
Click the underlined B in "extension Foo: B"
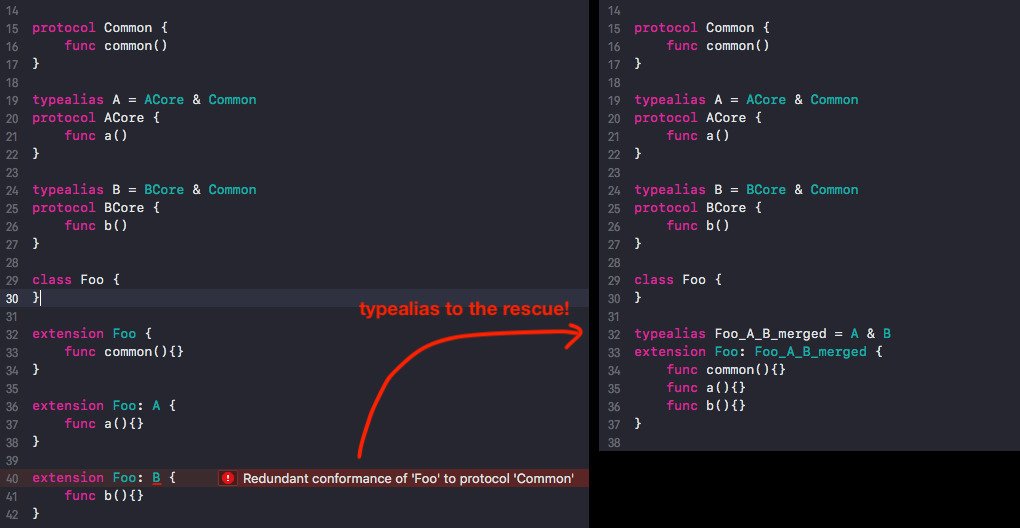(x=156, y=478)
